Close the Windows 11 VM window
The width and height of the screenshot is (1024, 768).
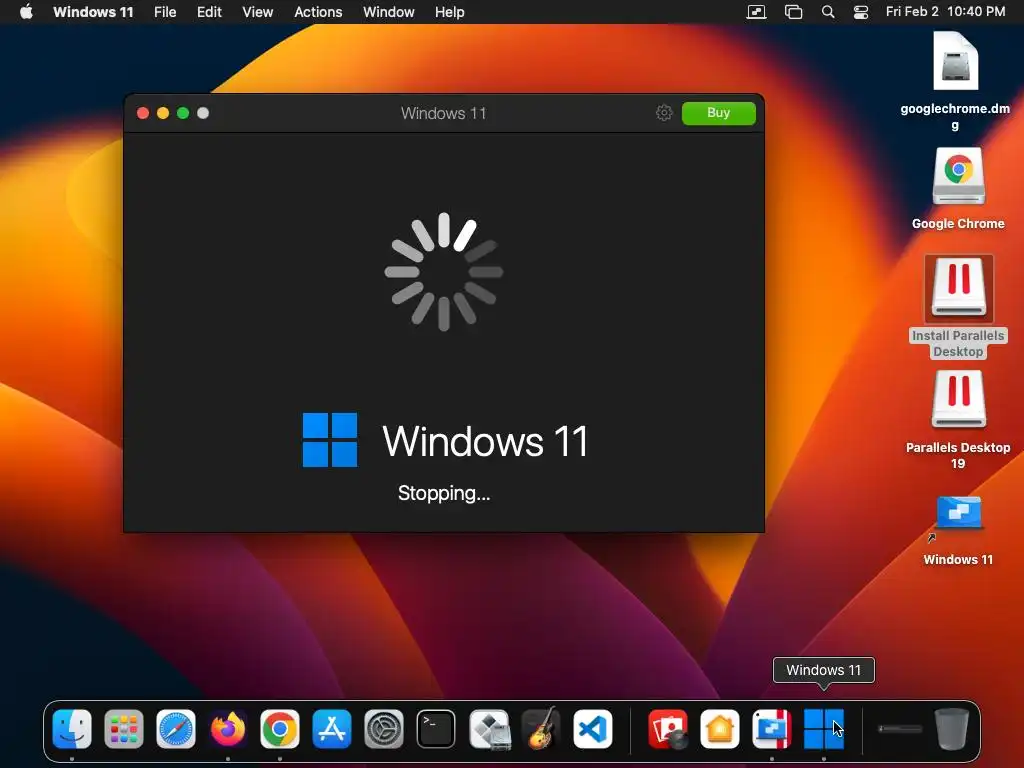tap(142, 113)
